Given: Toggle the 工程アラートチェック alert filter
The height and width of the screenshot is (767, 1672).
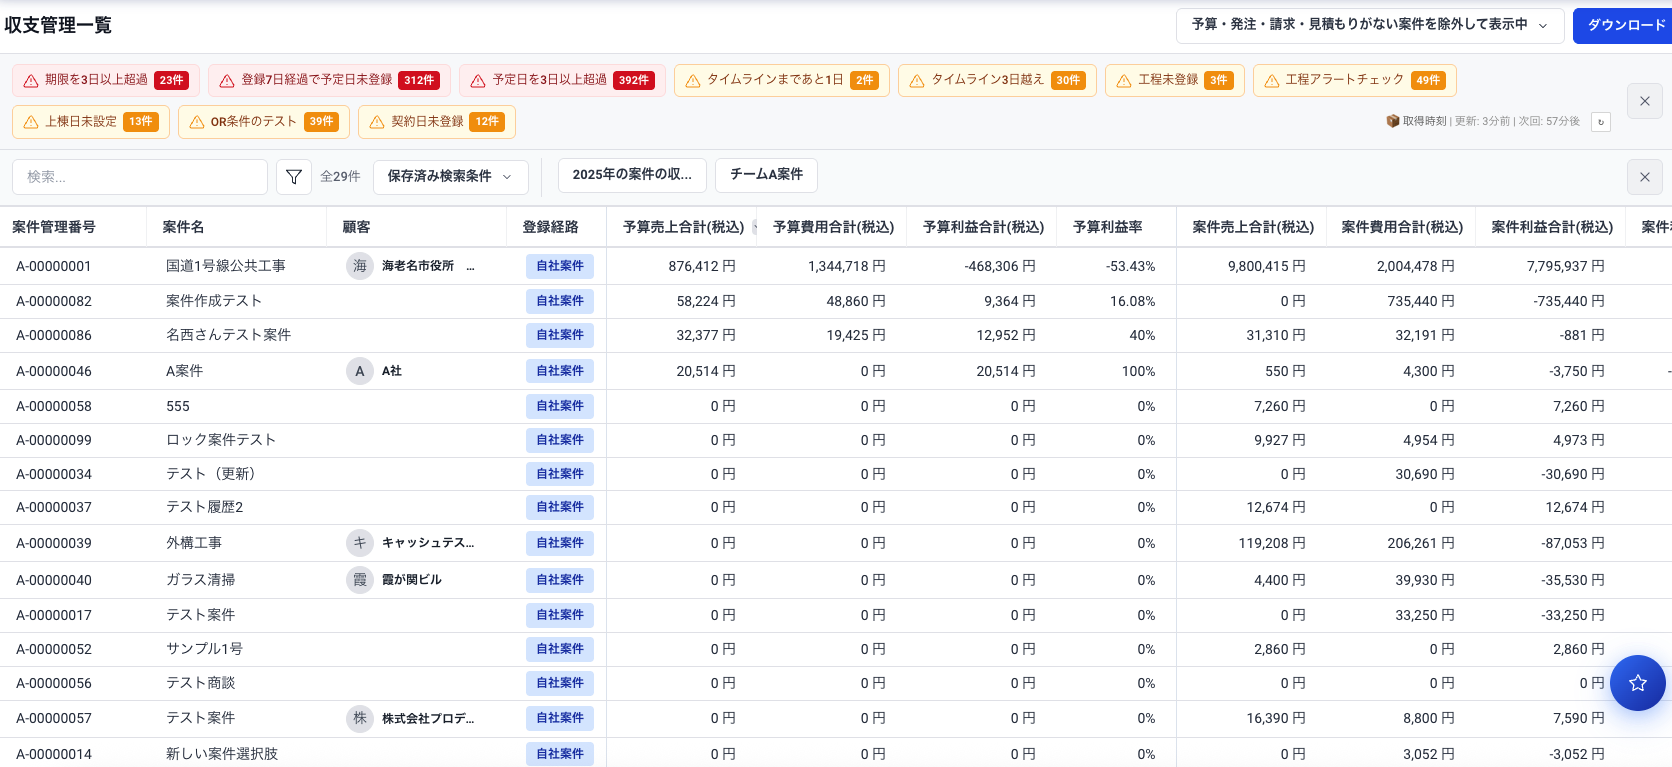Looking at the screenshot, I should [x=1354, y=80].
